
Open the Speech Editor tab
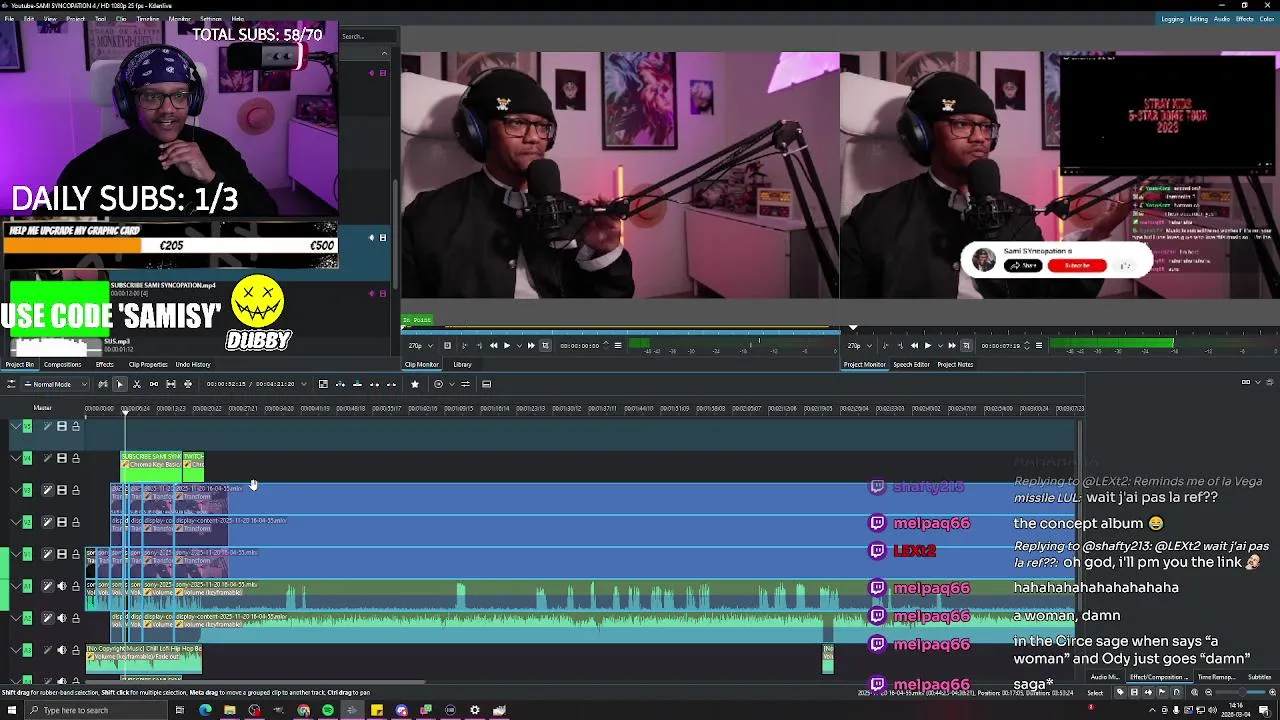(x=911, y=365)
